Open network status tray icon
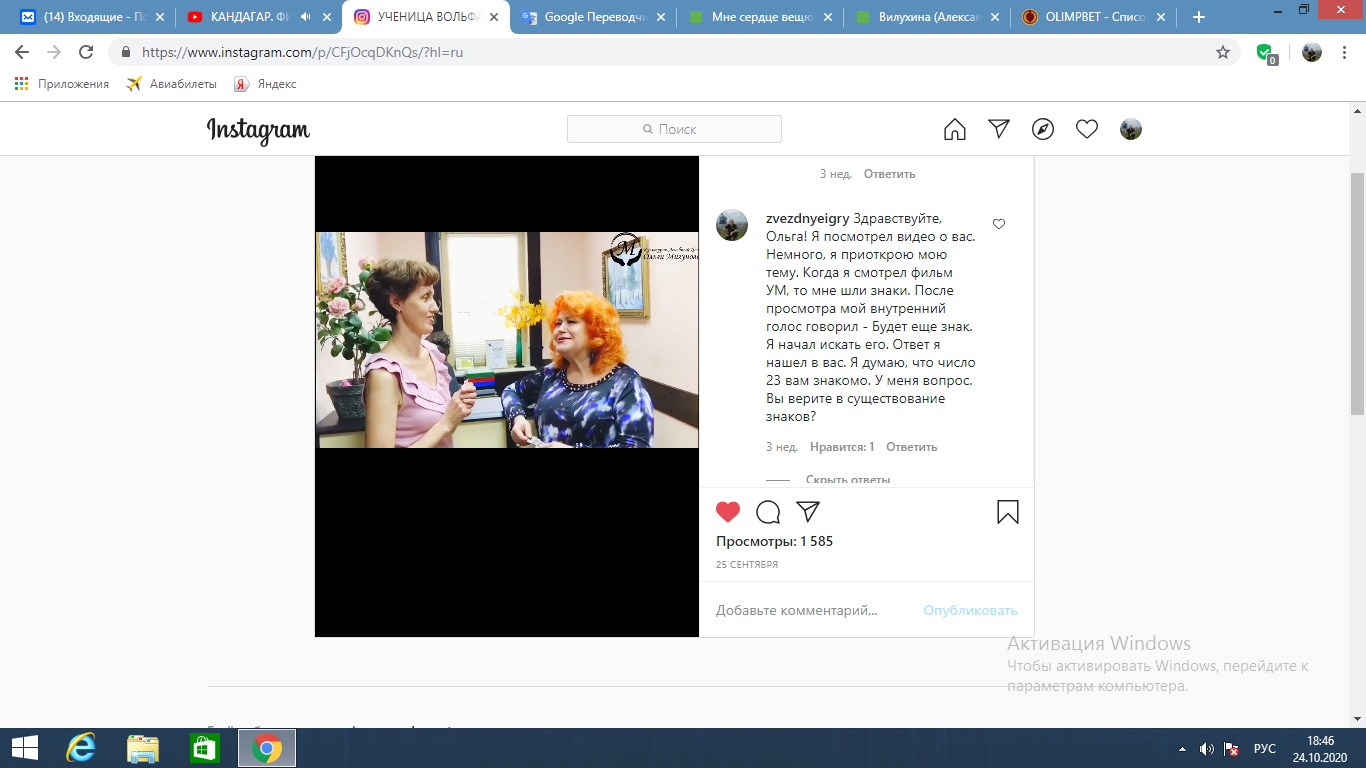The width and height of the screenshot is (1366, 768). [1232, 748]
